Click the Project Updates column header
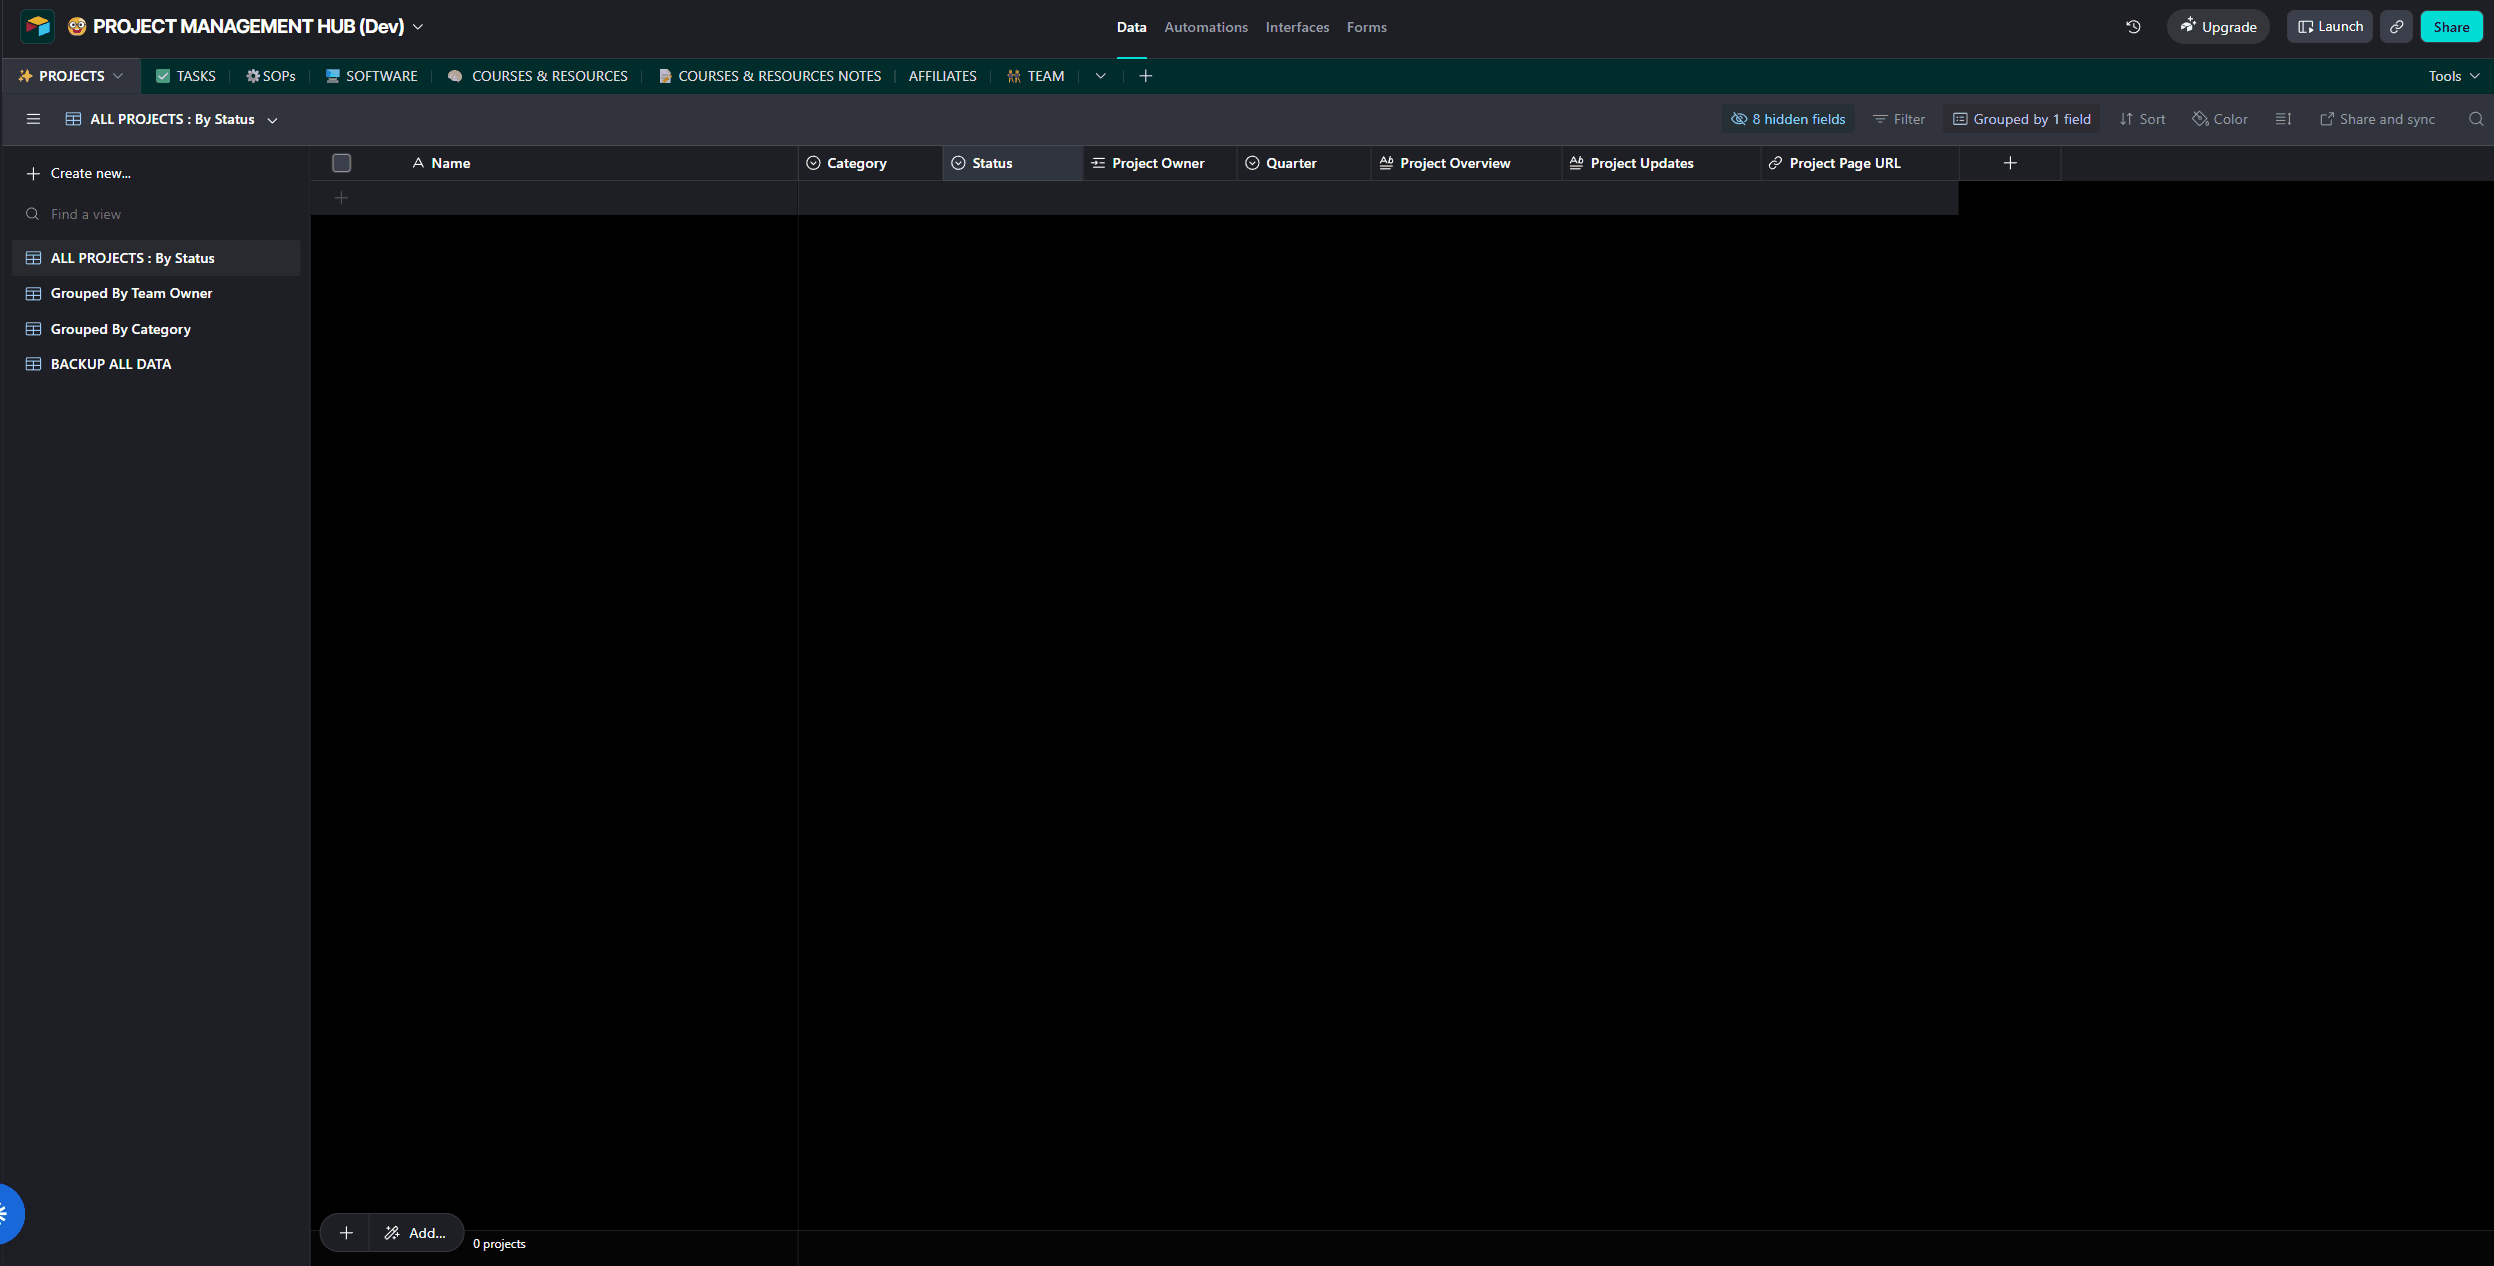 click(x=1661, y=163)
